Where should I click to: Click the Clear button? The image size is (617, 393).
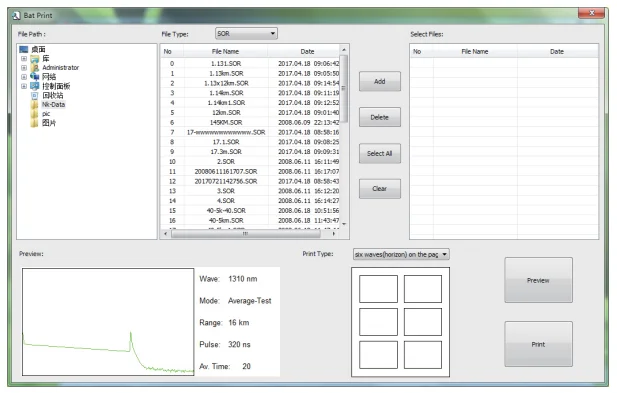coord(380,189)
